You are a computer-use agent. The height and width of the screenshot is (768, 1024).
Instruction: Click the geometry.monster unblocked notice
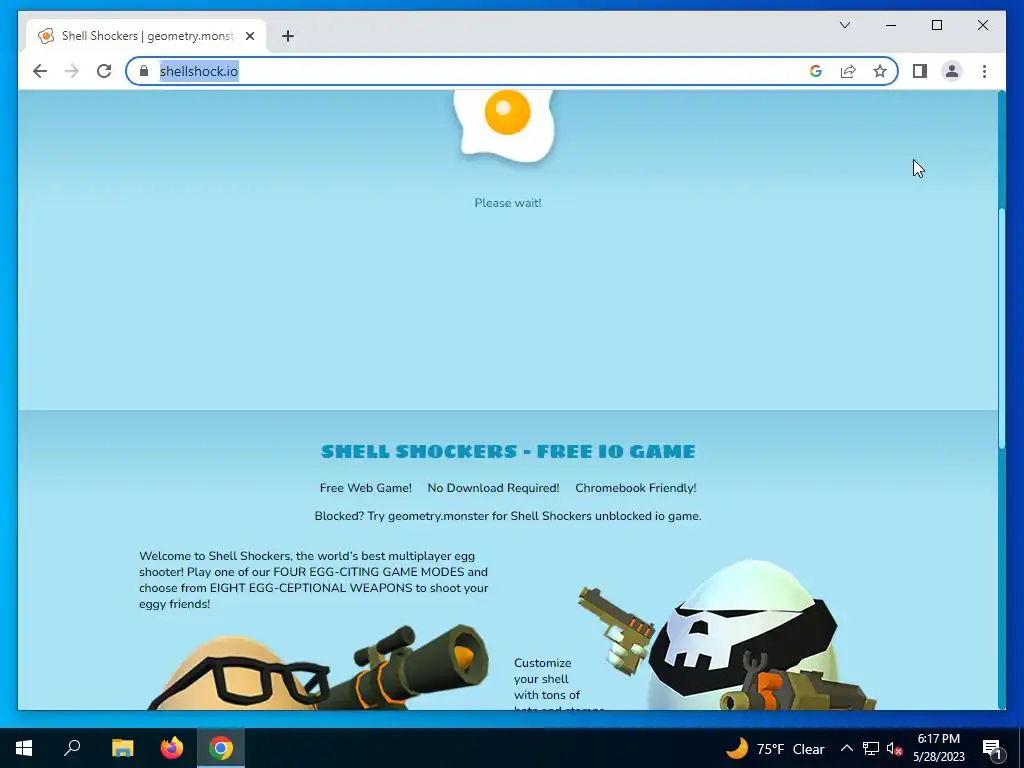pos(508,516)
